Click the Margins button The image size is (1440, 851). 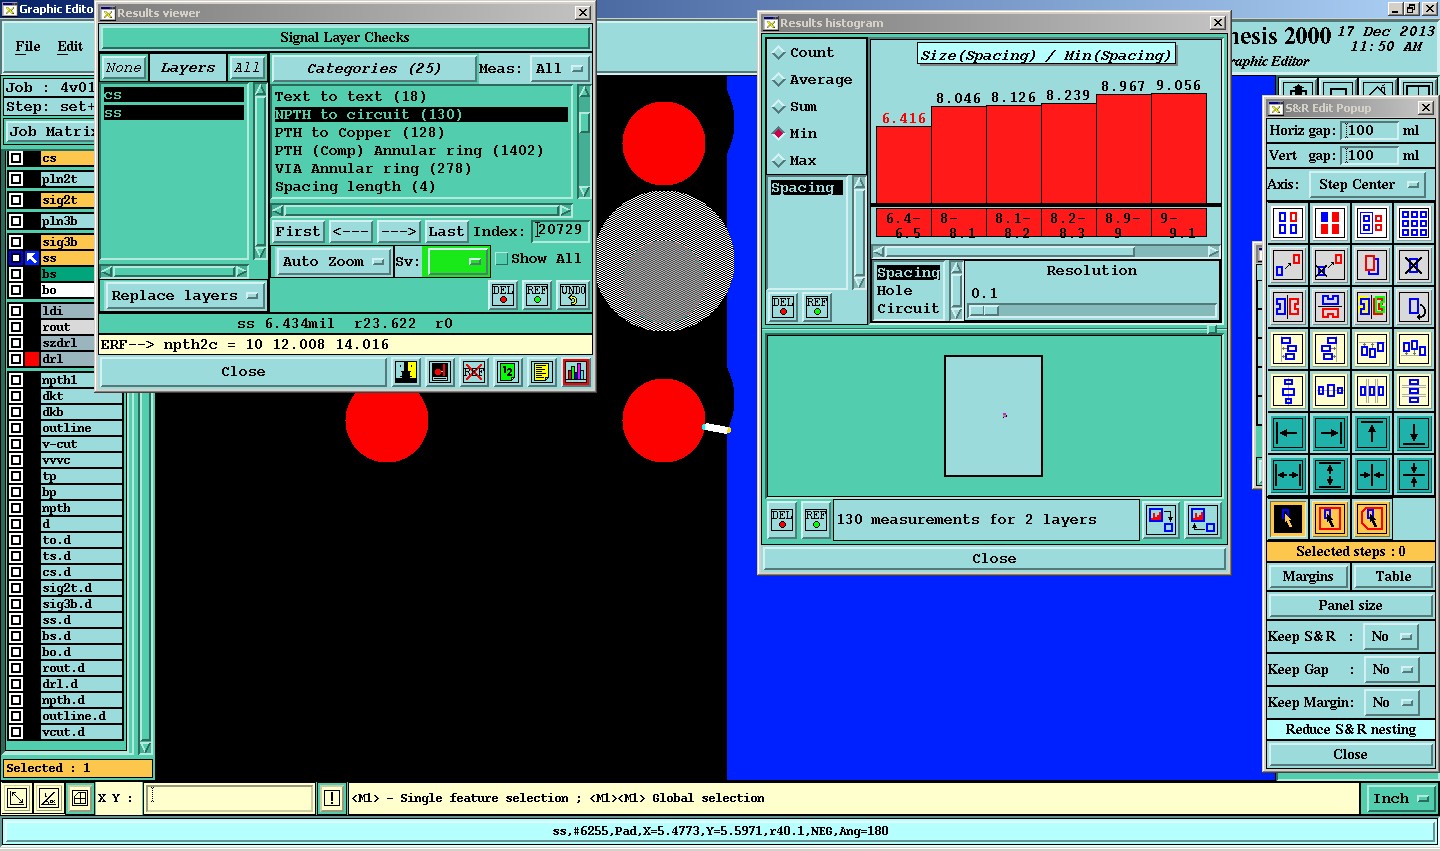pyautogui.click(x=1308, y=577)
